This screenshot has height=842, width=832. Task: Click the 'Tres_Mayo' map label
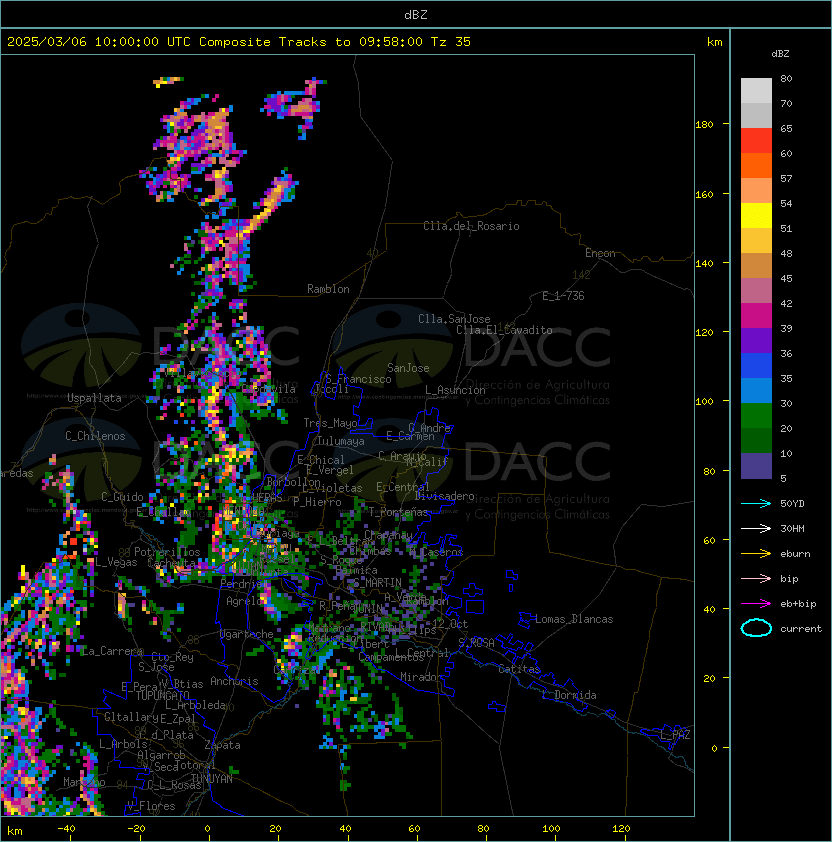(330, 423)
